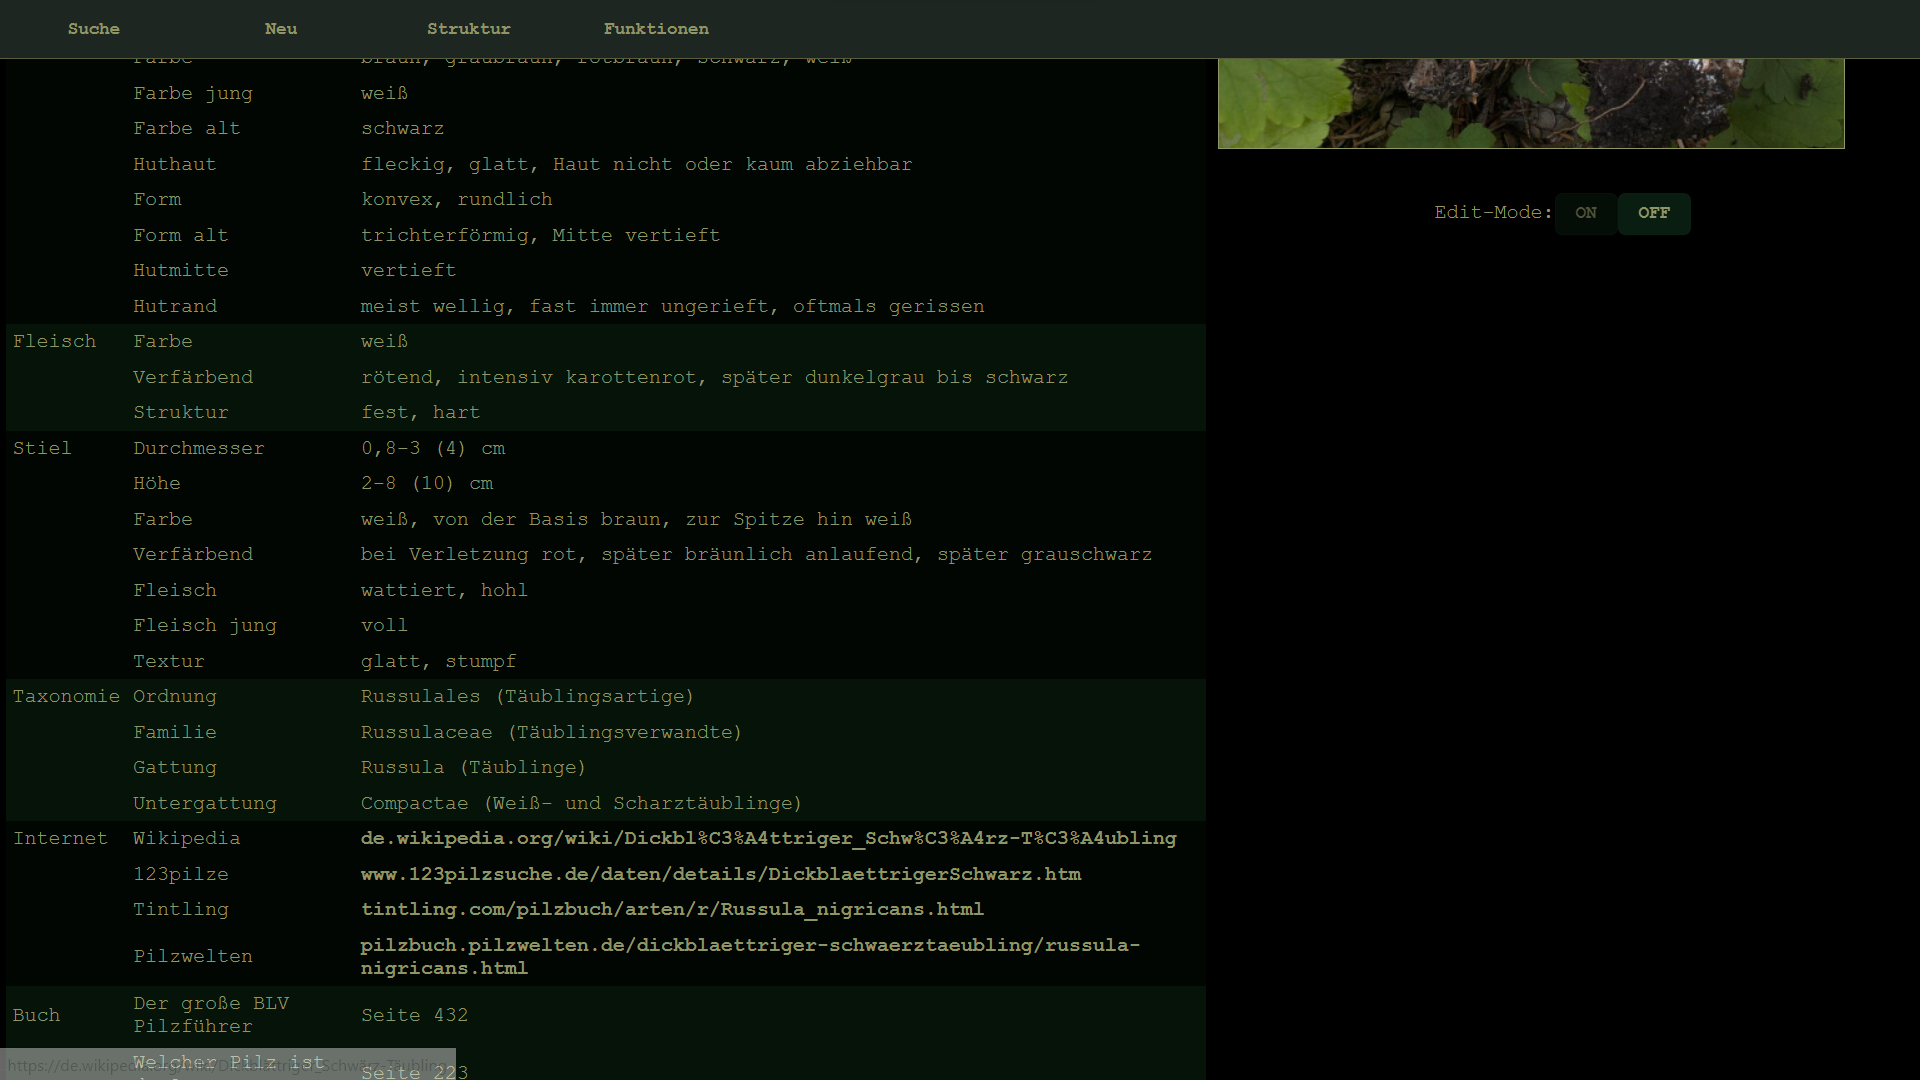The image size is (1920, 1080).
Task: Open the de.wikipedia.org article link
Action: click(768, 838)
